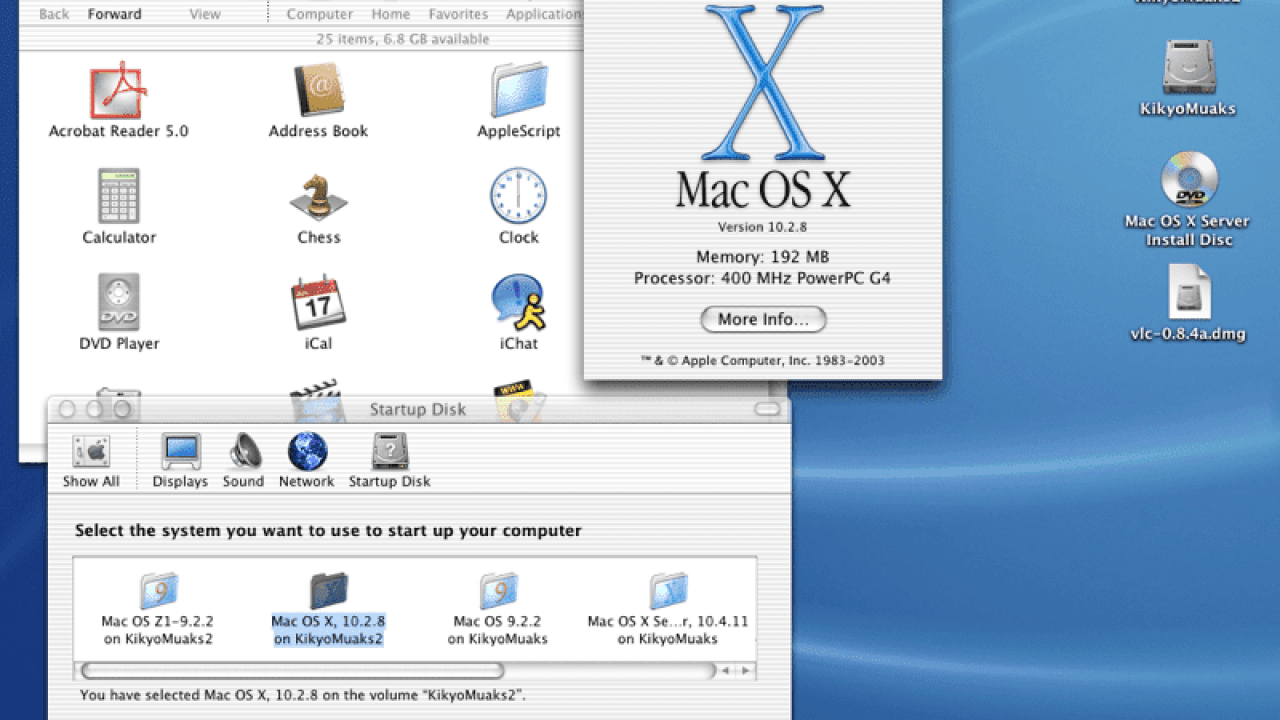Open the Network preference pane
The width and height of the screenshot is (1280, 720).
pyautogui.click(x=307, y=461)
